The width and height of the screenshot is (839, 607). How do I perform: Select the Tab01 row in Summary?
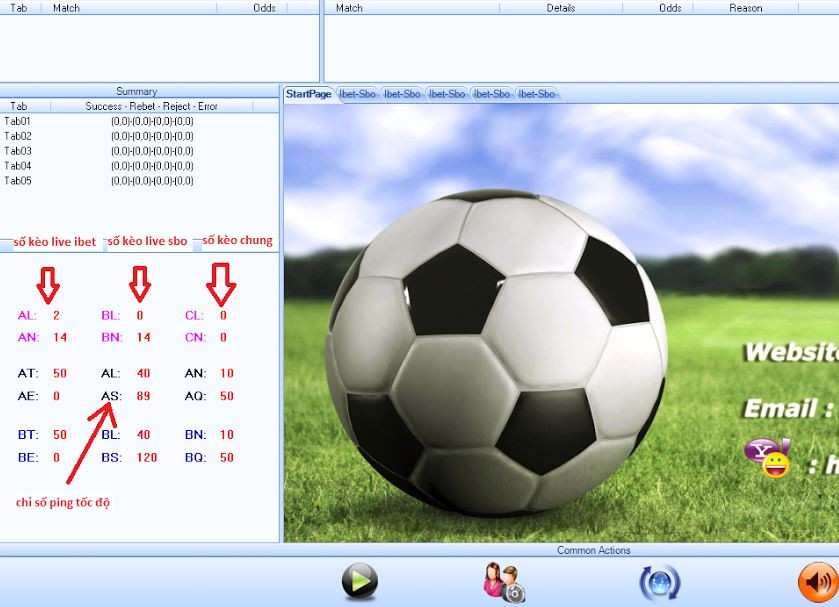pos(18,121)
